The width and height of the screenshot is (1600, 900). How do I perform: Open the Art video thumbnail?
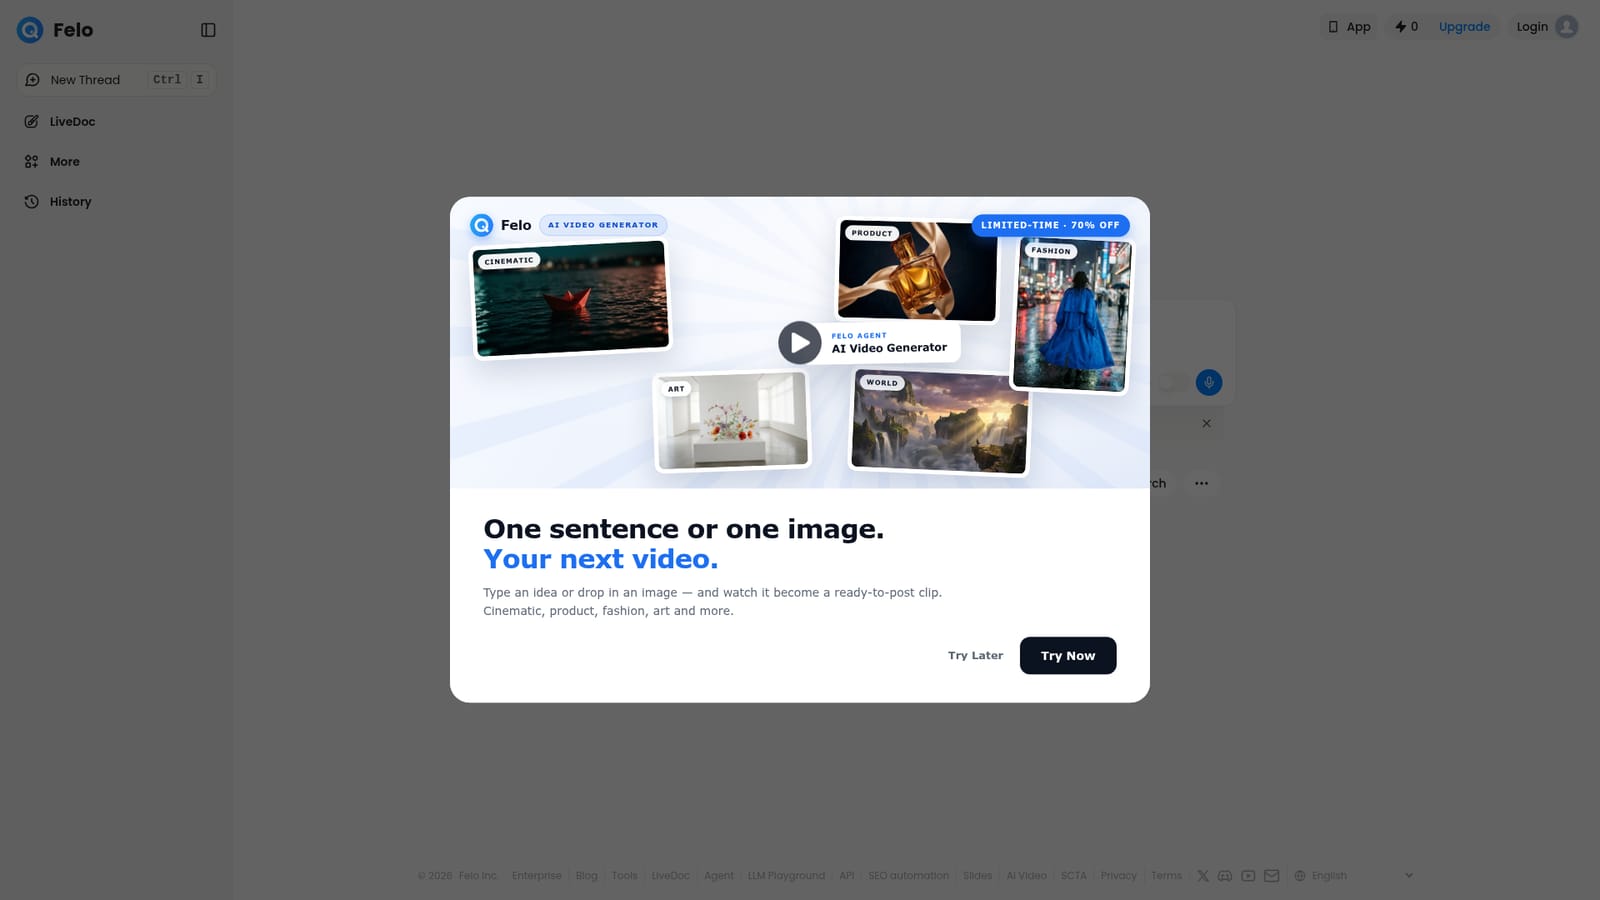coord(732,420)
